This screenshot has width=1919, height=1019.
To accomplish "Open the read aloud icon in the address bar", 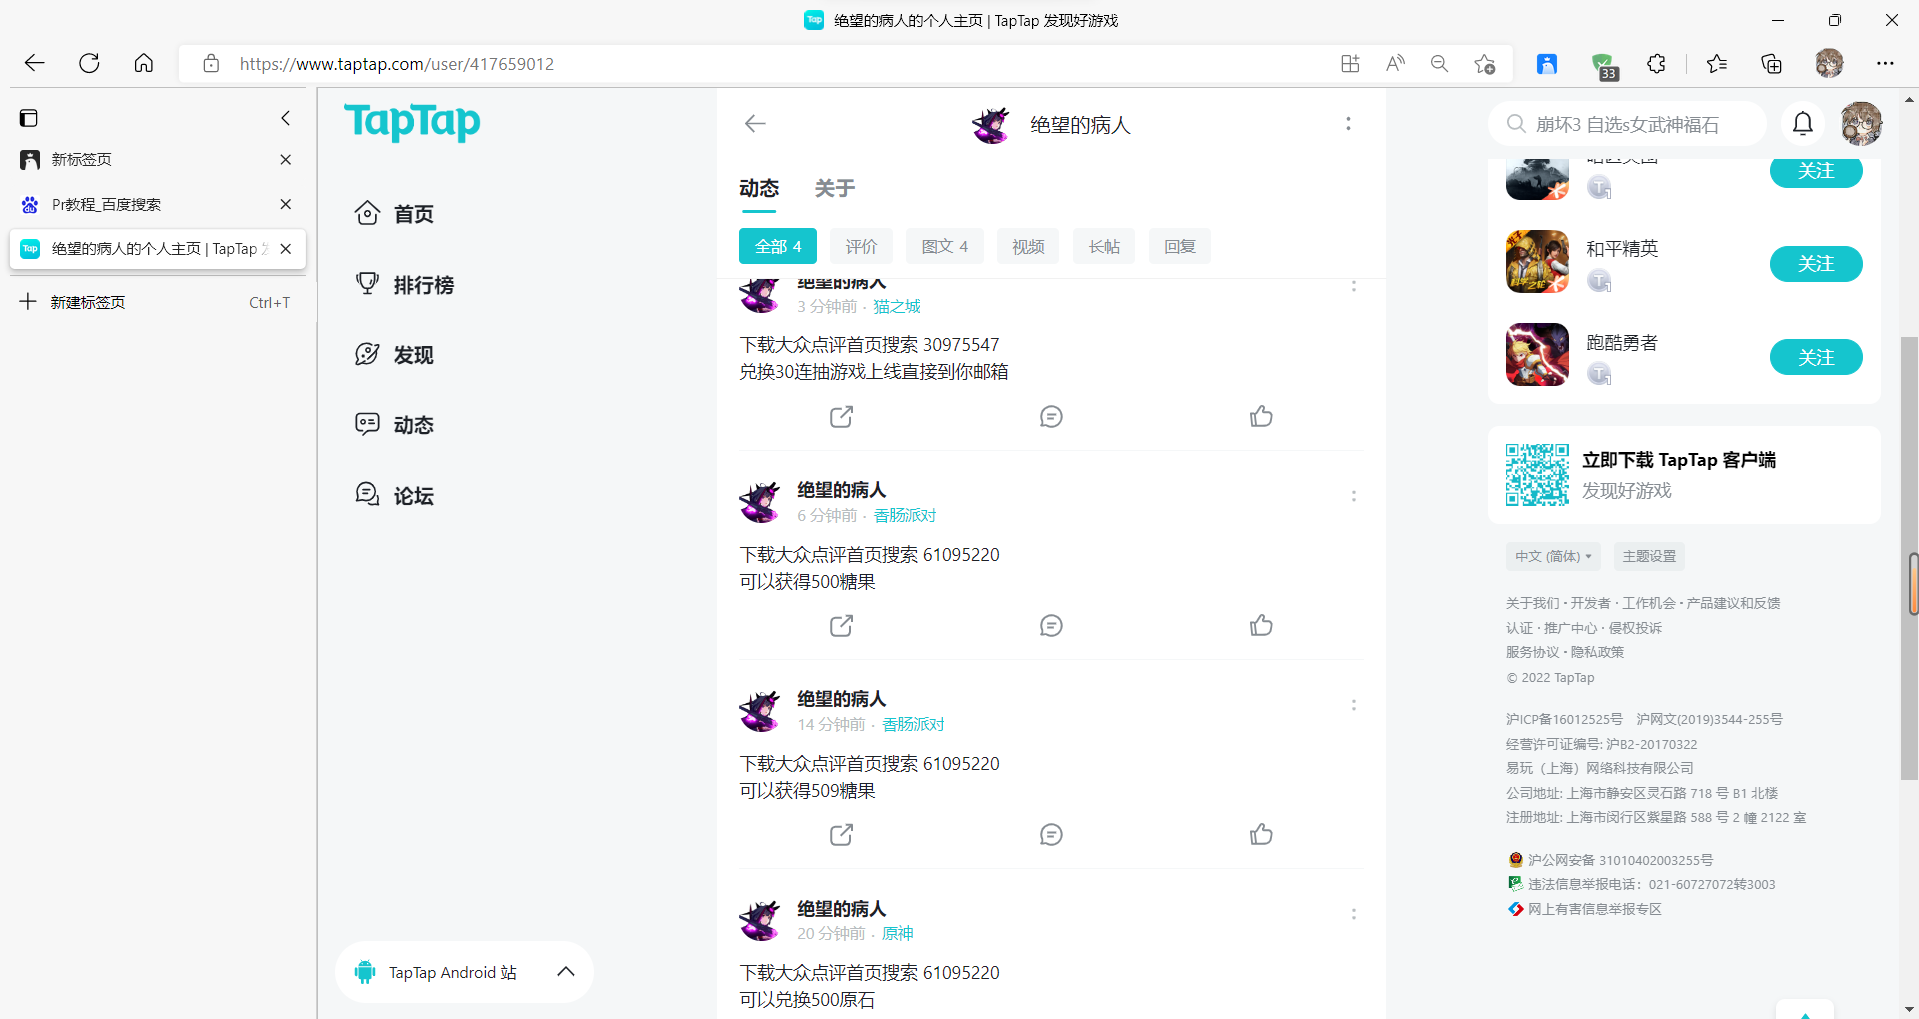I will pos(1395,63).
